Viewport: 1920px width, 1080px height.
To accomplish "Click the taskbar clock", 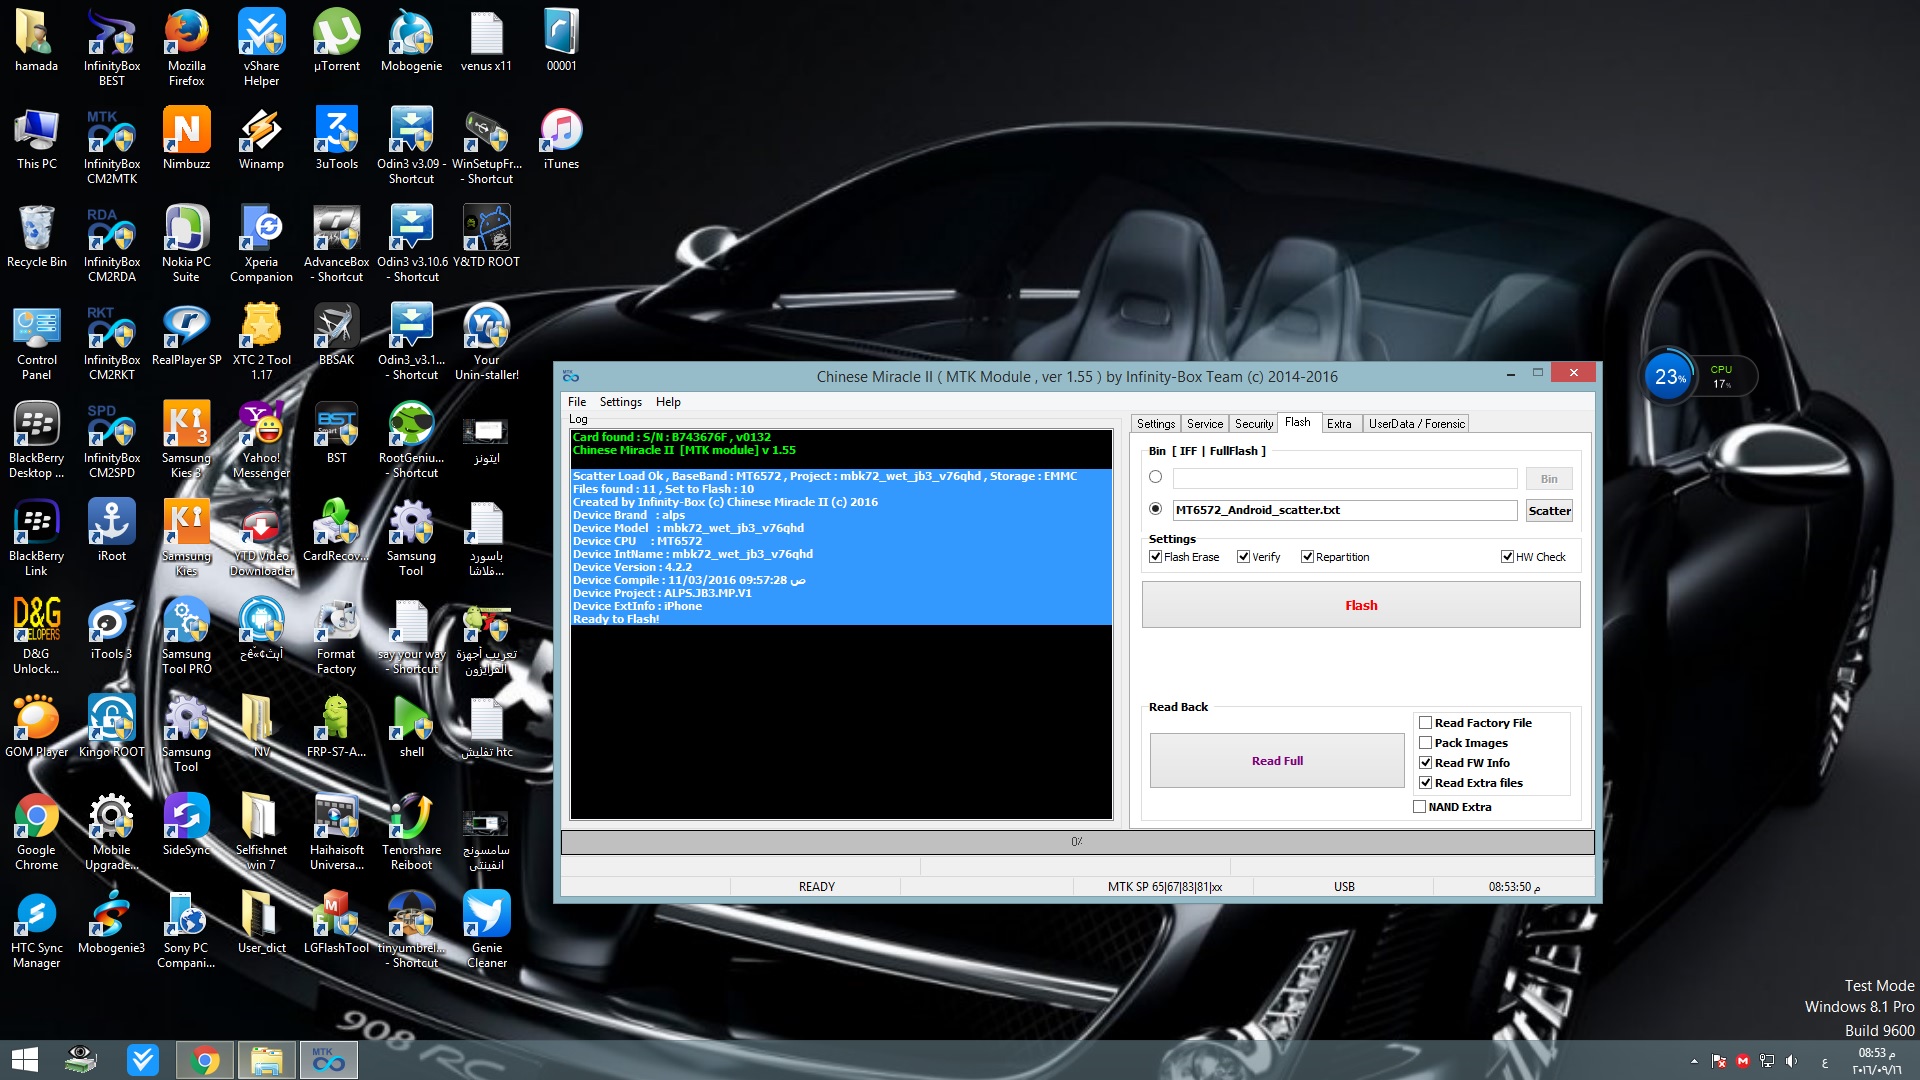I will click(1877, 1061).
